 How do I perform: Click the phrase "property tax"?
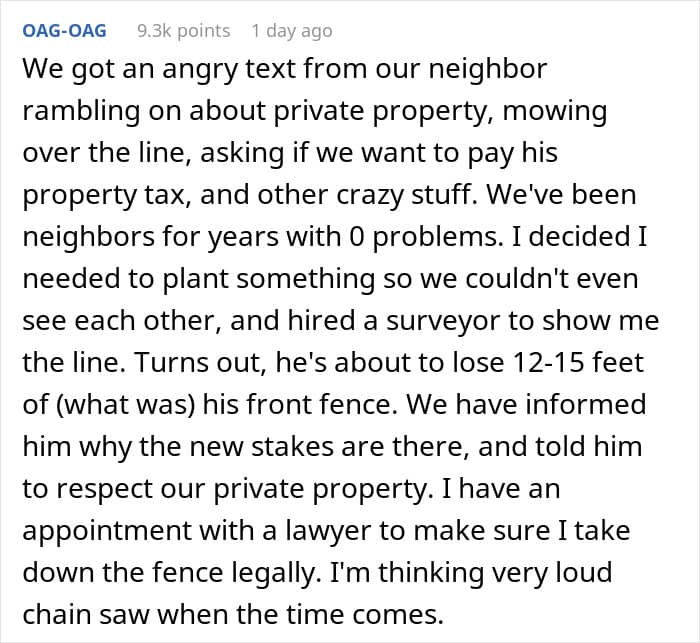104,195
